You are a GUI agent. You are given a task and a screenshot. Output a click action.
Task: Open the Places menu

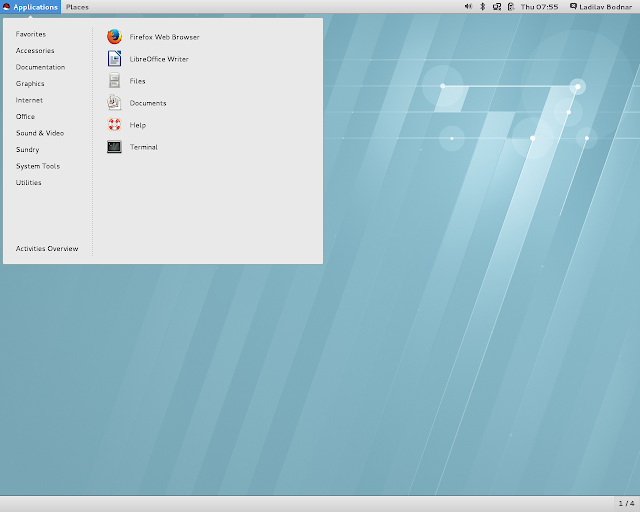(x=77, y=7)
